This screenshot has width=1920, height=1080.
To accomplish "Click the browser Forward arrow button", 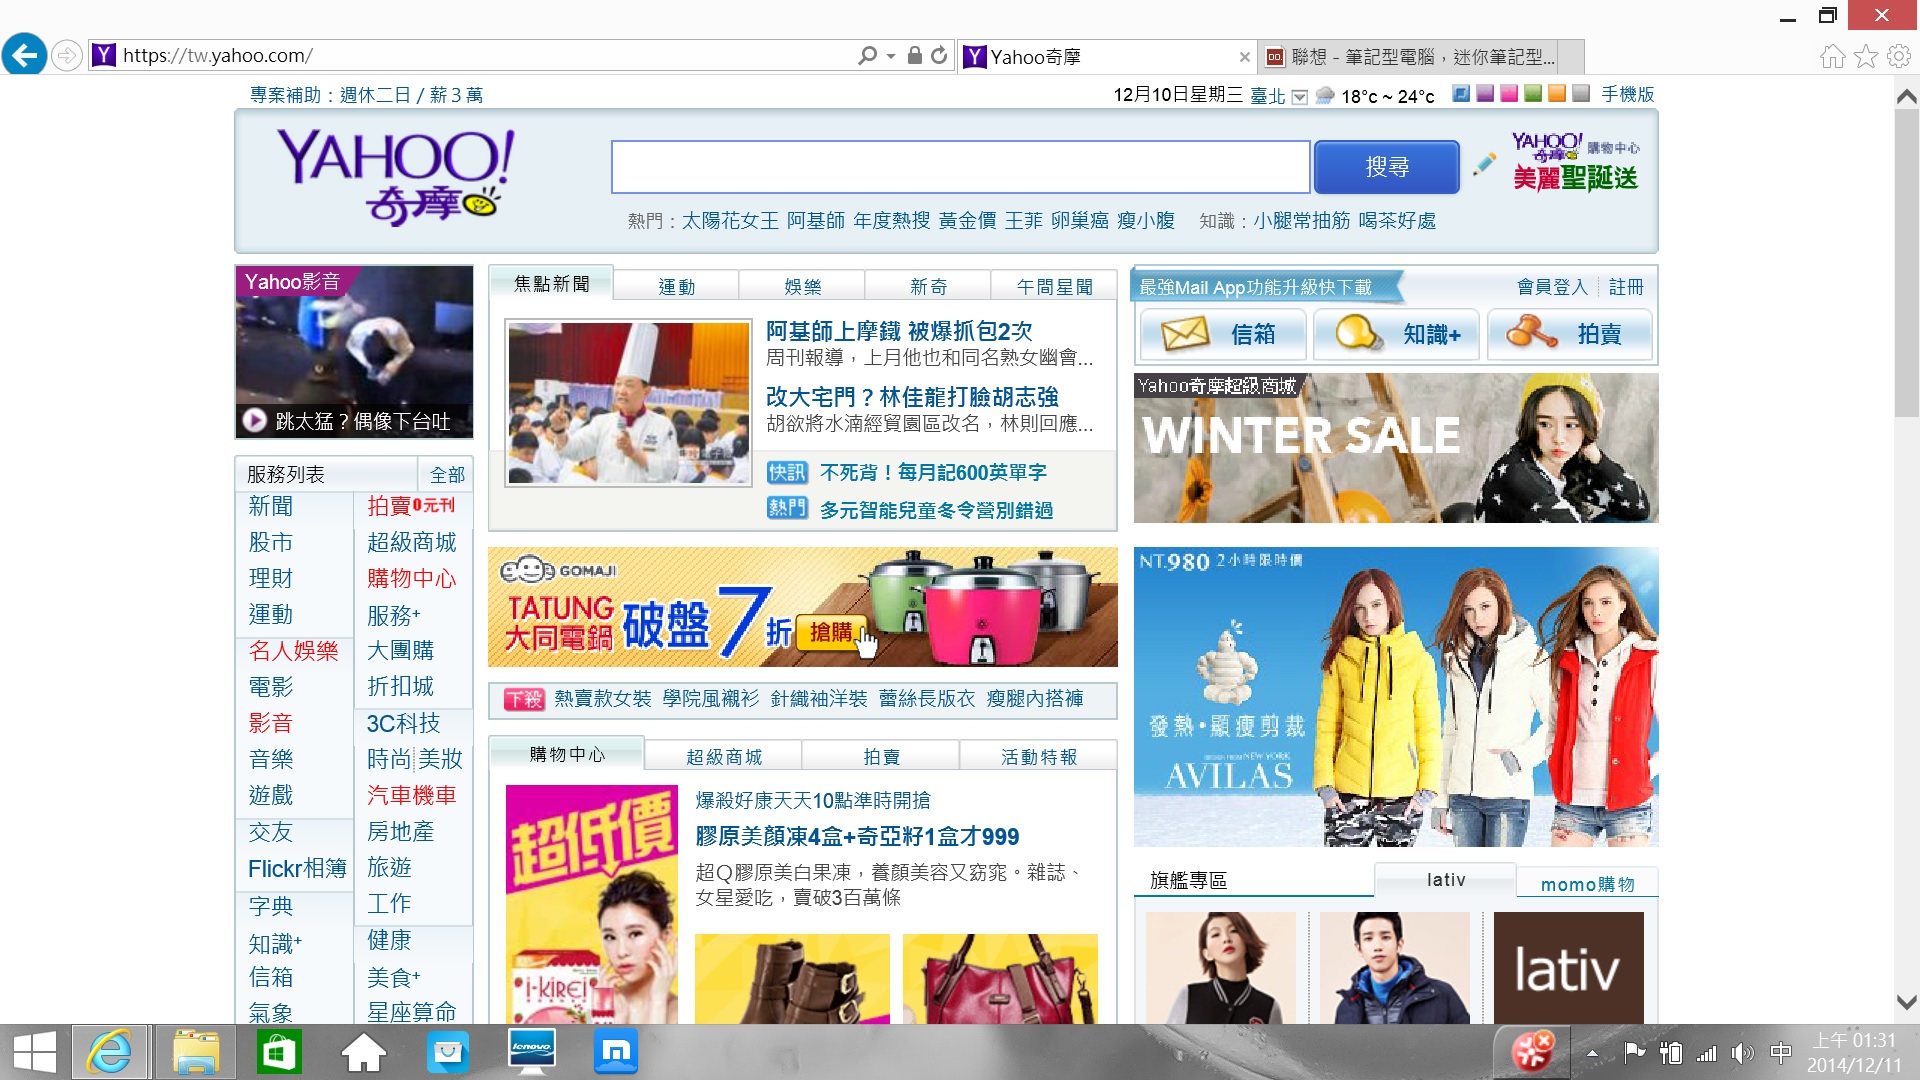I will (x=66, y=55).
